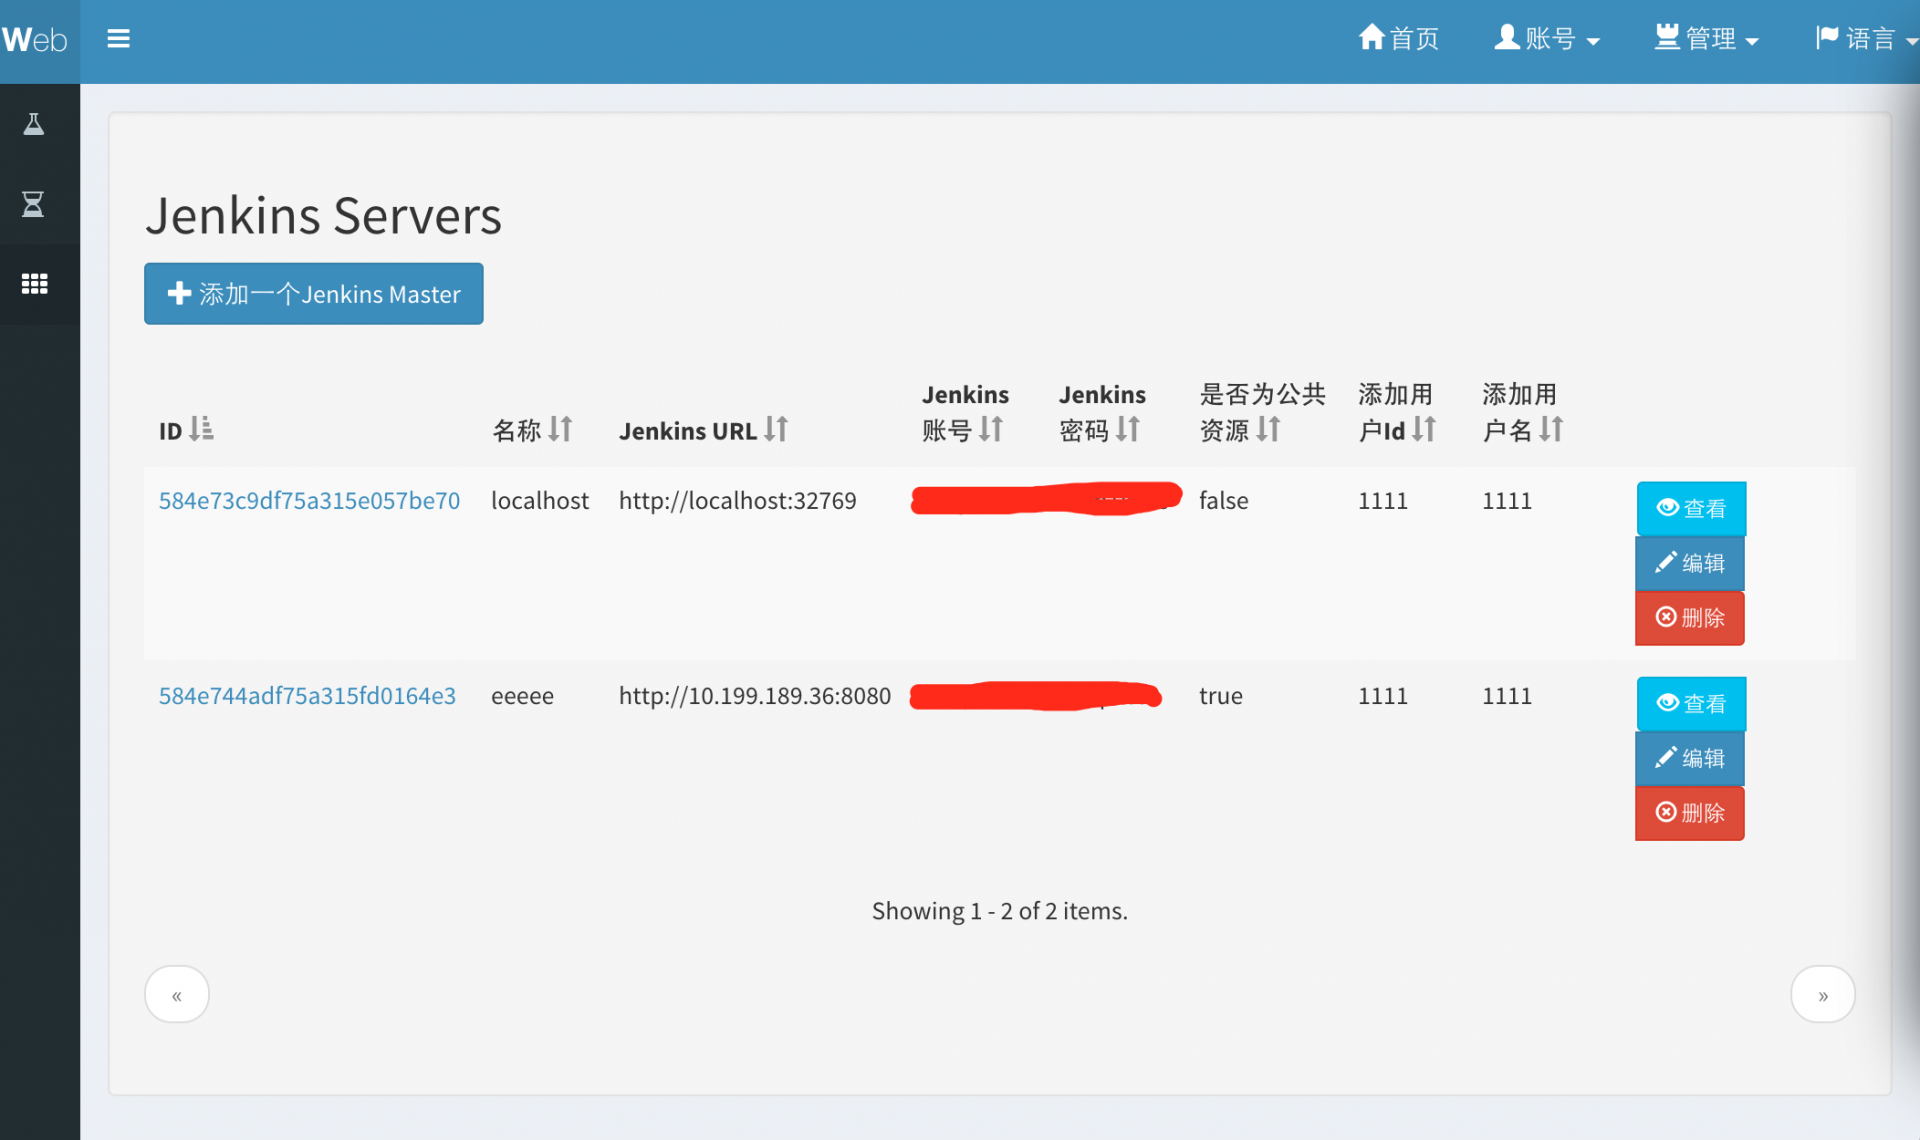1920x1140 pixels.
Task: Click the false public resource value
Action: [x=1224, y=500]
